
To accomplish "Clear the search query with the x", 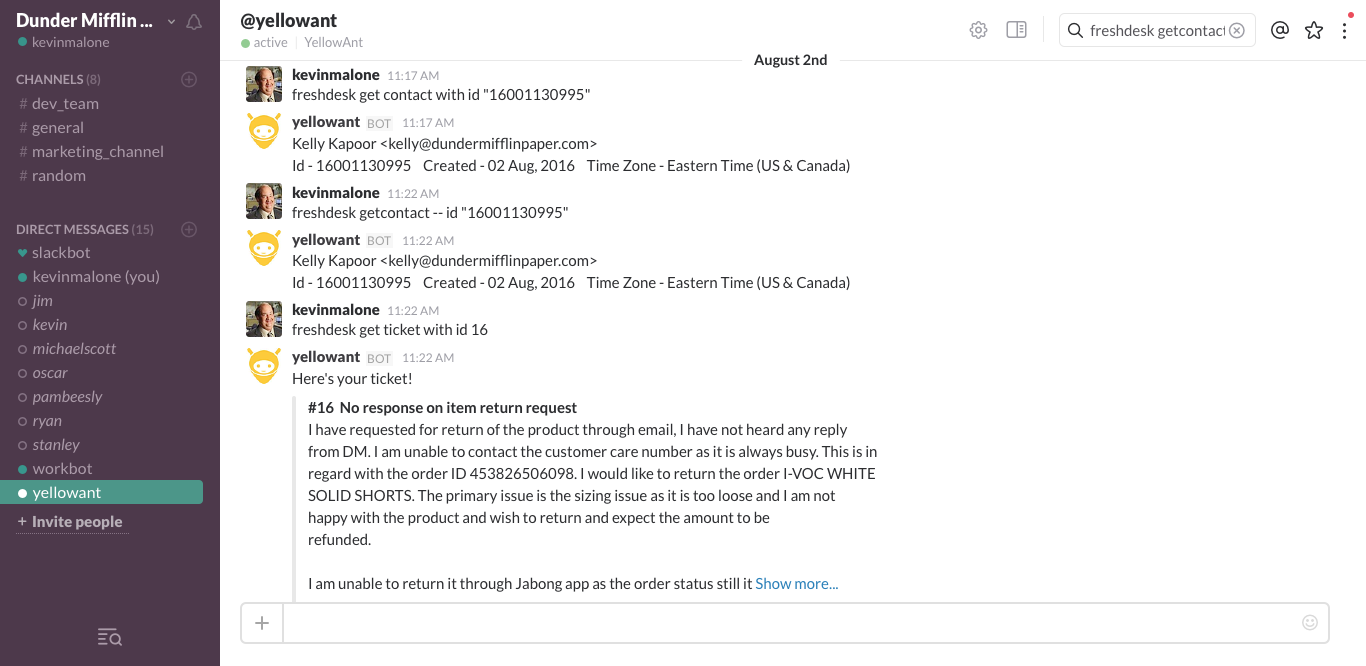I will (x=1237, y=30).
